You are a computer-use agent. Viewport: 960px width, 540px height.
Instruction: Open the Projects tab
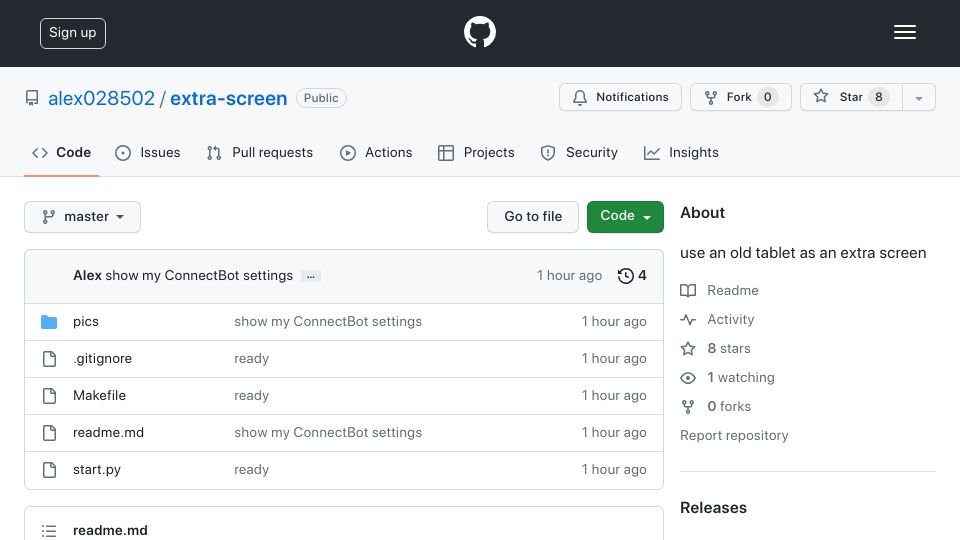click(x=476, y=152)
